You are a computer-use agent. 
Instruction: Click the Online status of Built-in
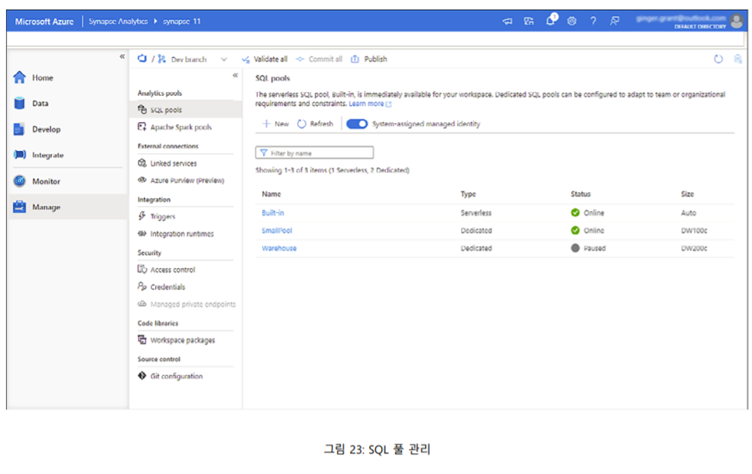coord(588,213)
